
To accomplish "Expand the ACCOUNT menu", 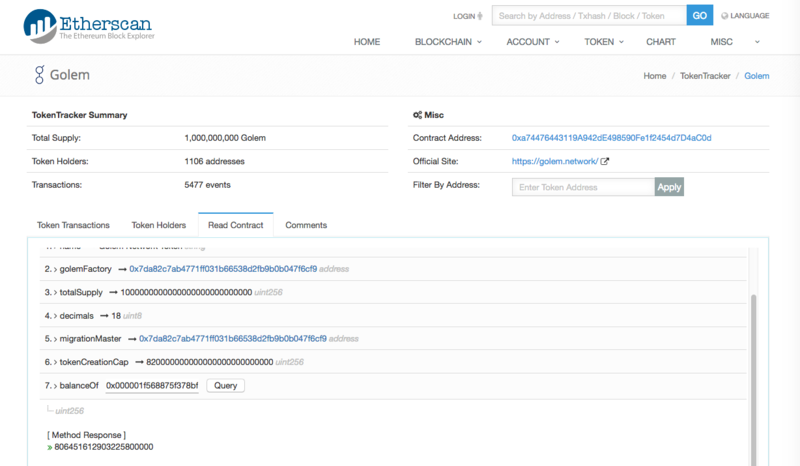I will tap(533, 42).
